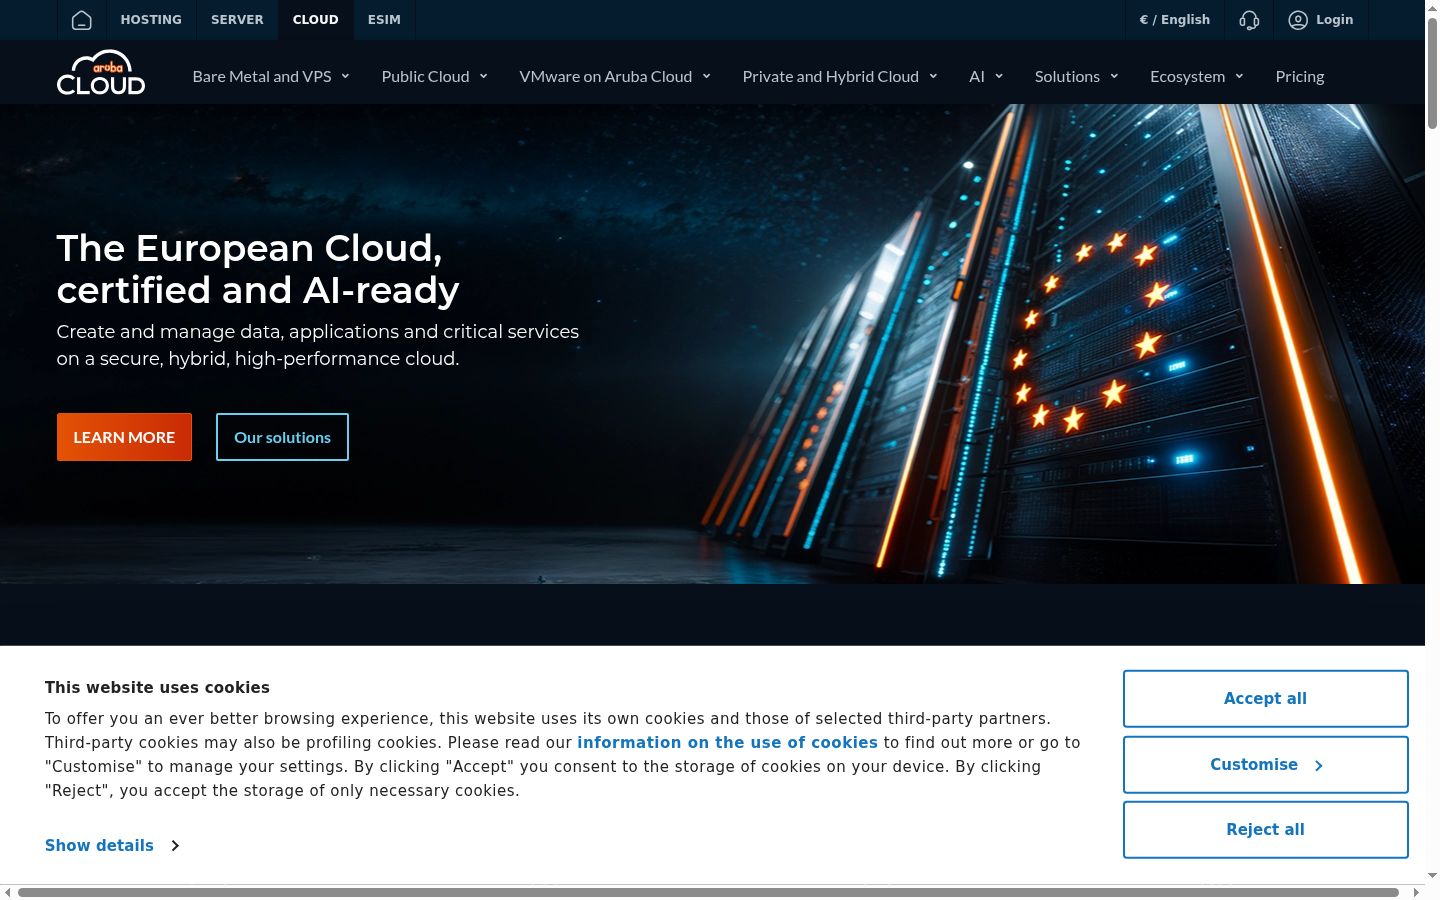Image resolution: width=1440 pixels, height=900 pixels.
Task: Open the HOSTING tab
Action: 151,20
